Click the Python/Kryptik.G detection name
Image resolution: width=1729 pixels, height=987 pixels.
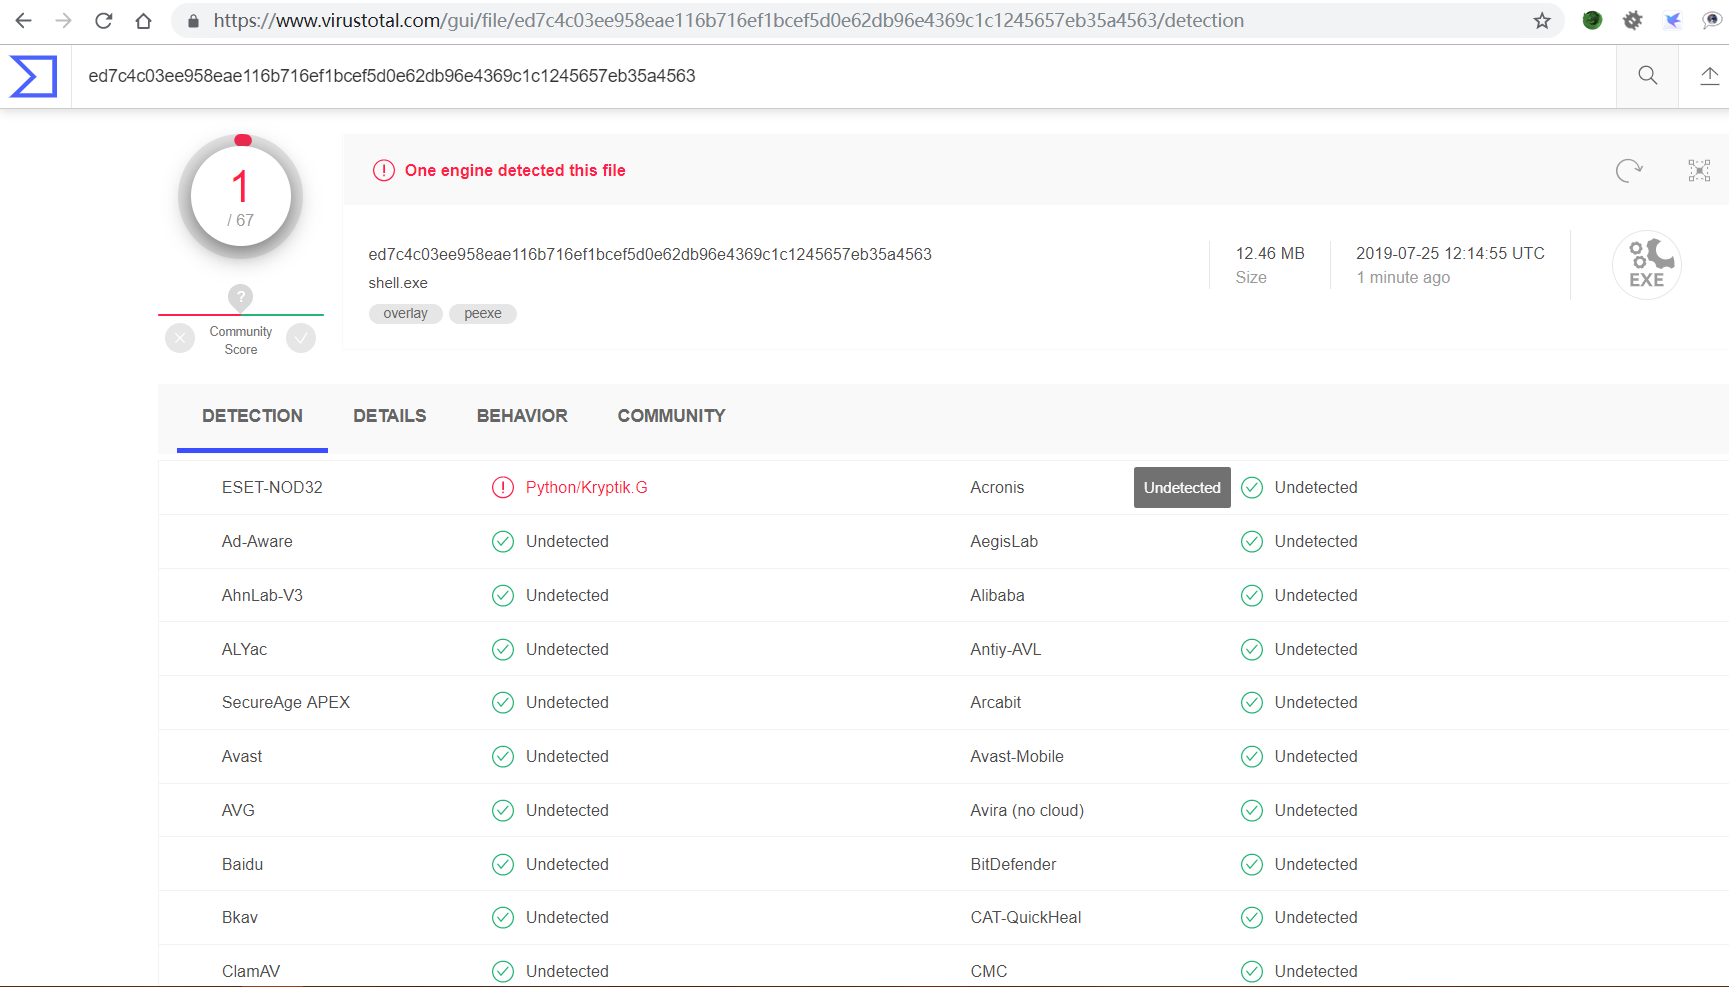(x=587, y=487)
